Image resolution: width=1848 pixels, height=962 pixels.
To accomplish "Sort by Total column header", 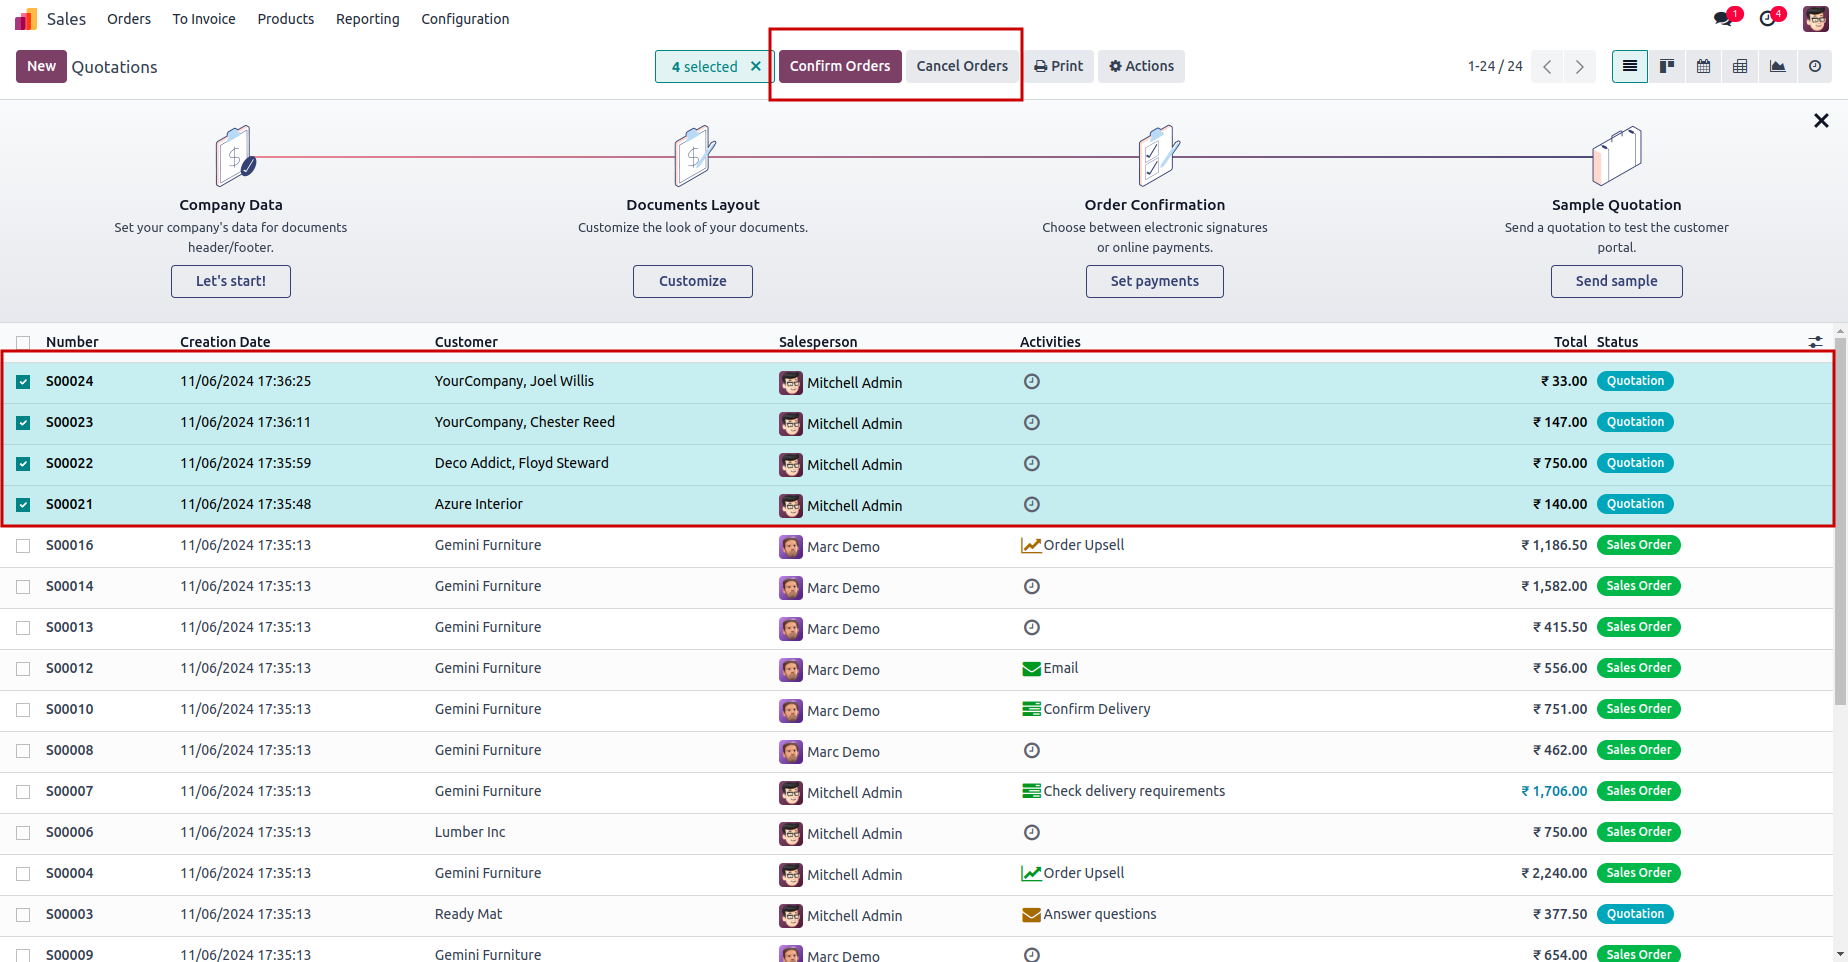I will [1570, 342].
